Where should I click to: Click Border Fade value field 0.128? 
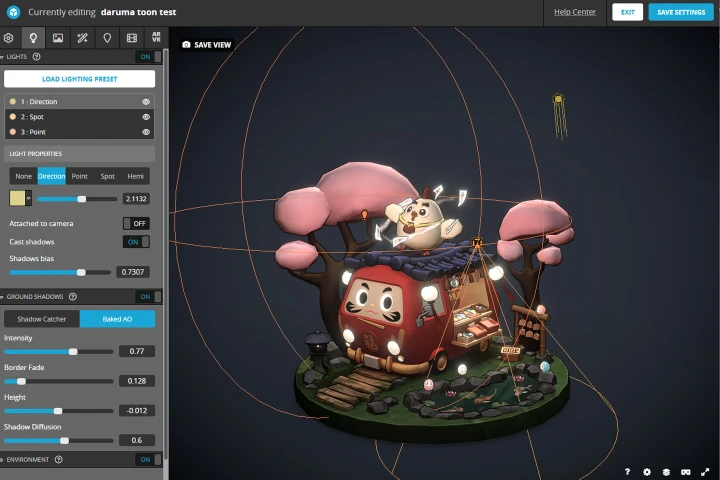click(x=137, y=381)
